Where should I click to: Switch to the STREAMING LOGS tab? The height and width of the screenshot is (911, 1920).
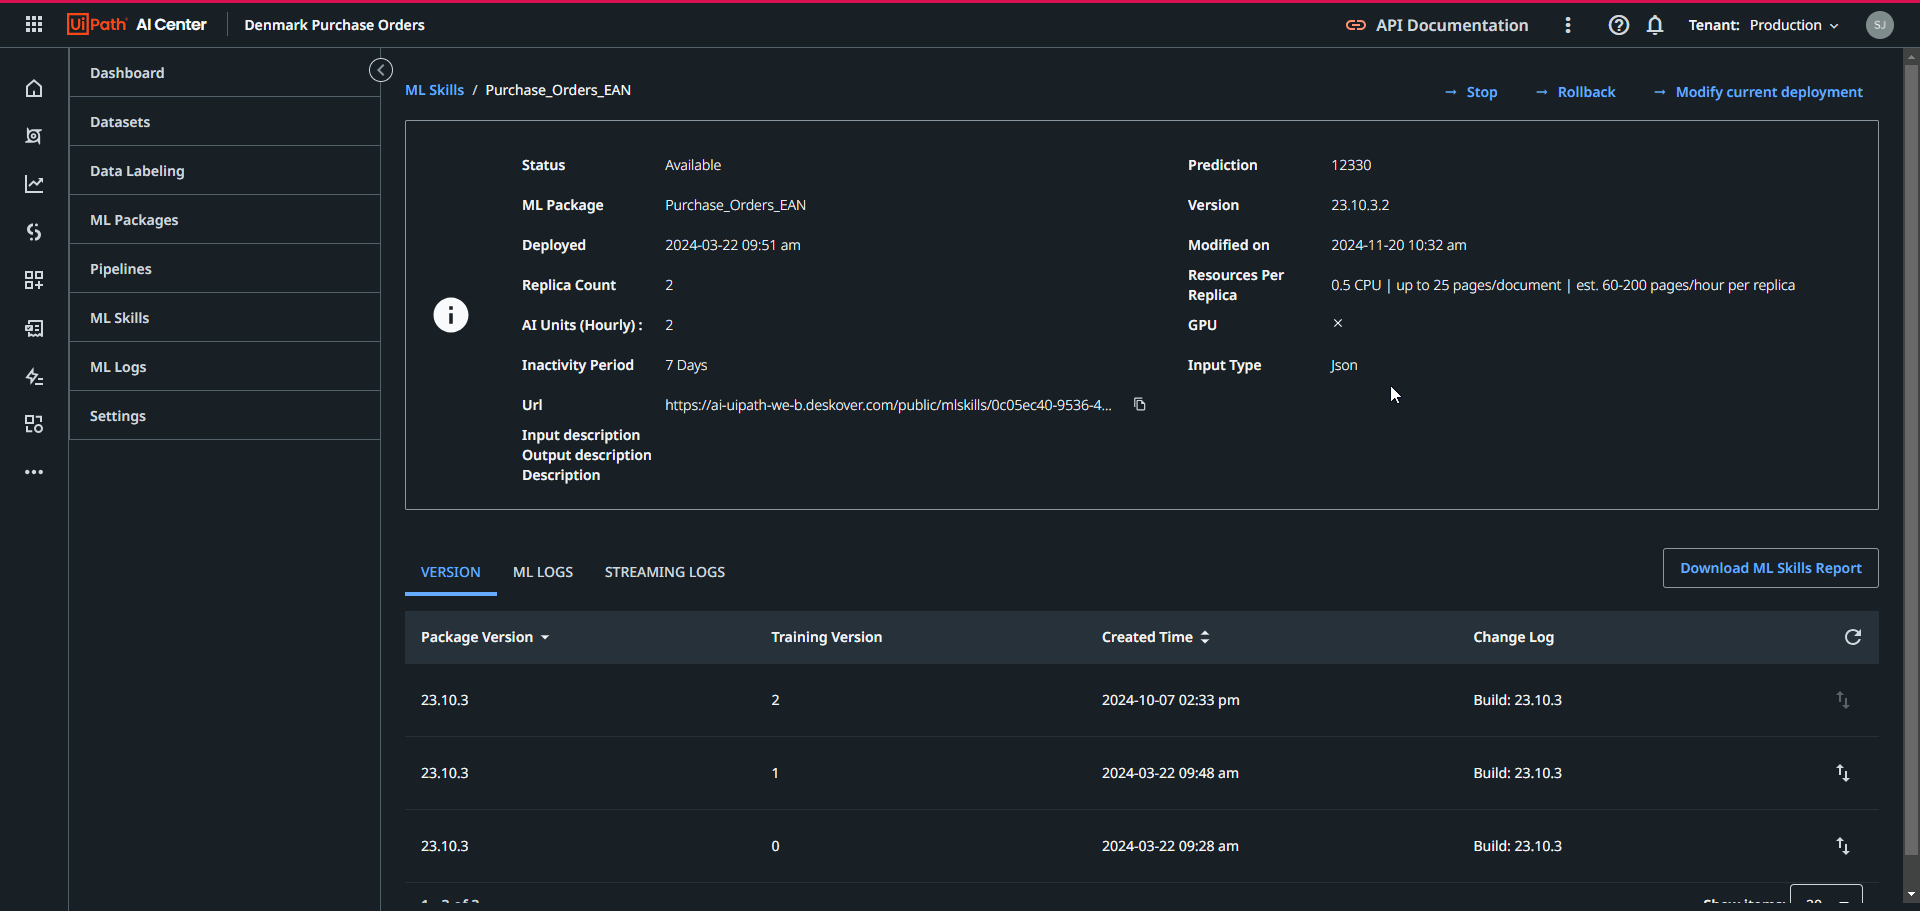[x=664, y=571]
